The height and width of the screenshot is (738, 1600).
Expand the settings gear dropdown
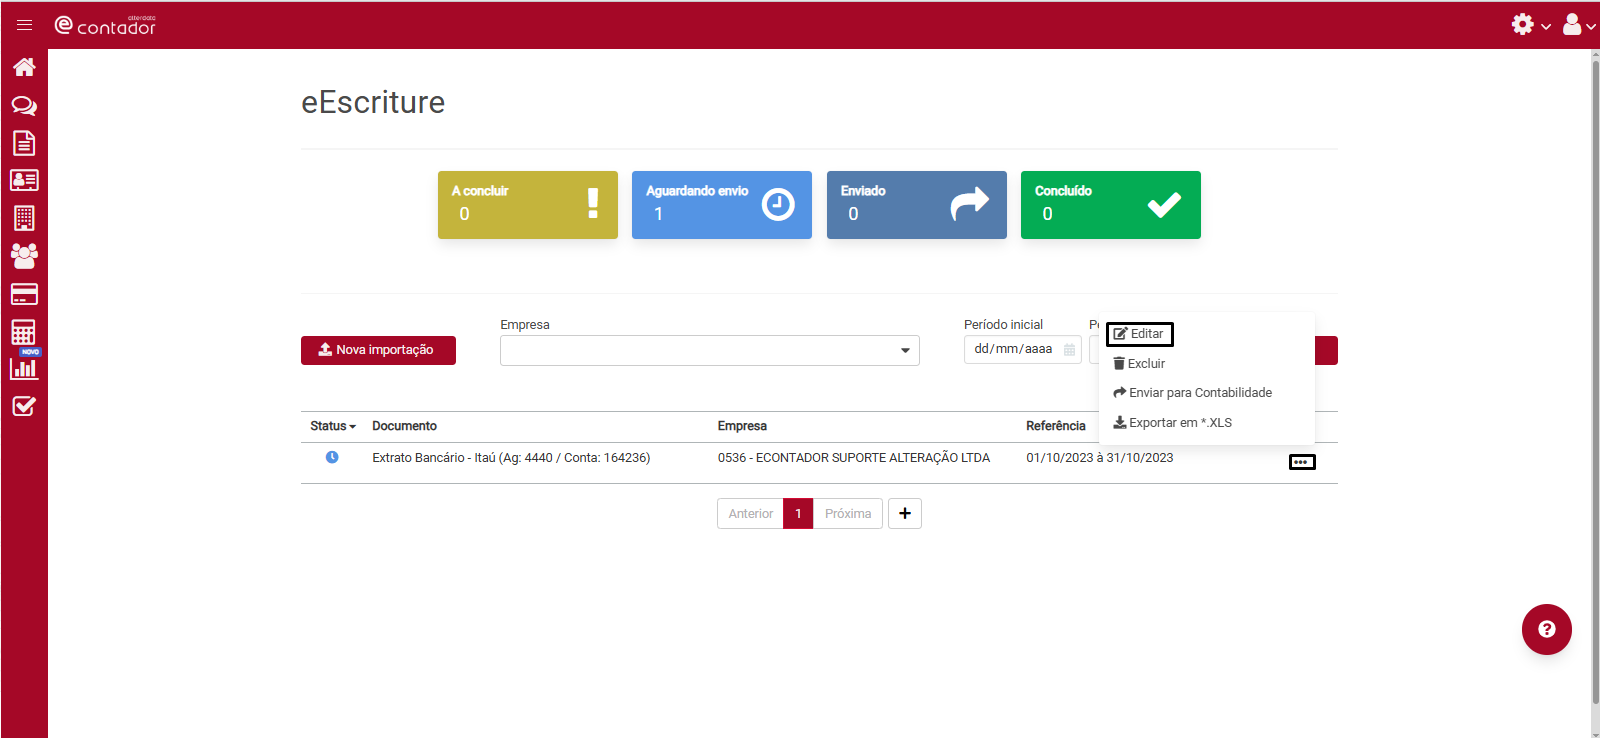pyautogui.click(x=1530, y=25)
